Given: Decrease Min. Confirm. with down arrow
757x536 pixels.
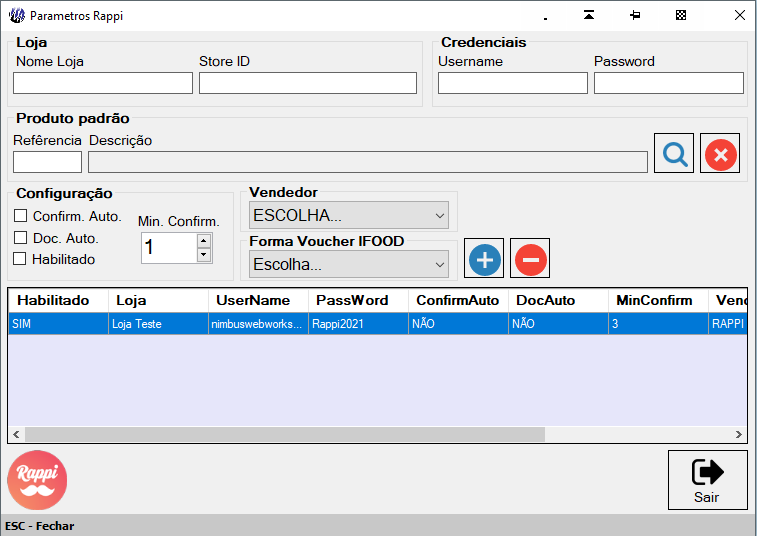Looking at the screenshot, I should [204, 254].
